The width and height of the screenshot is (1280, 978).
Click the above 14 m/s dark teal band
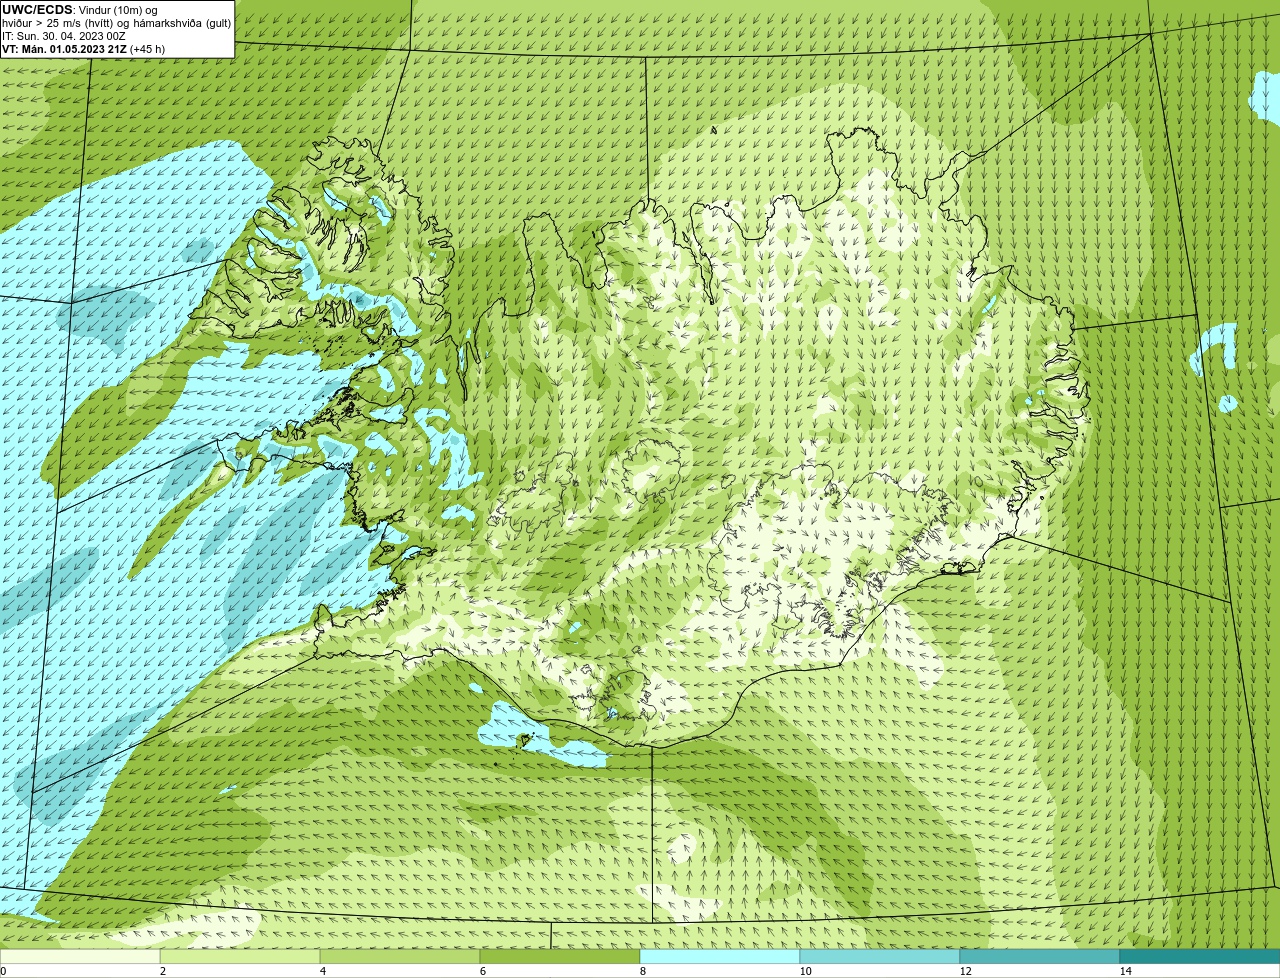(x=1200, y=956)
